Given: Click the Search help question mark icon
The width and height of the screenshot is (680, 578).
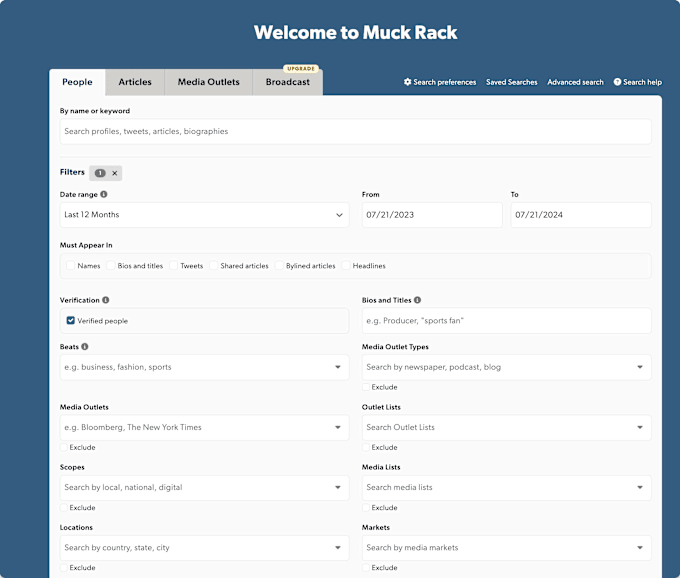Looking at the screenshot, I should point(617,82).
